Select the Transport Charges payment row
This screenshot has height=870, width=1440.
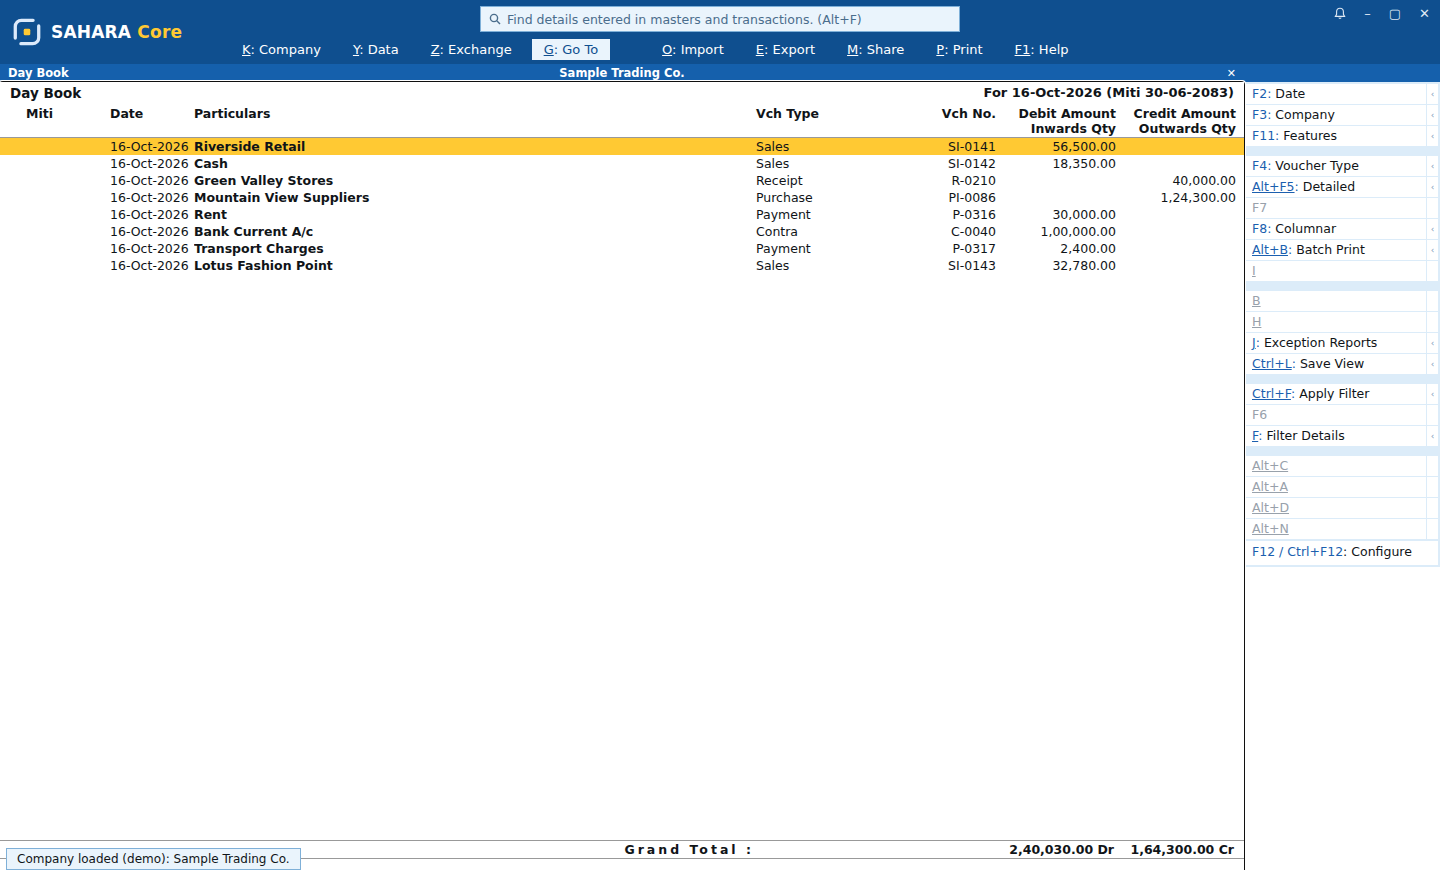coord(622,249)
